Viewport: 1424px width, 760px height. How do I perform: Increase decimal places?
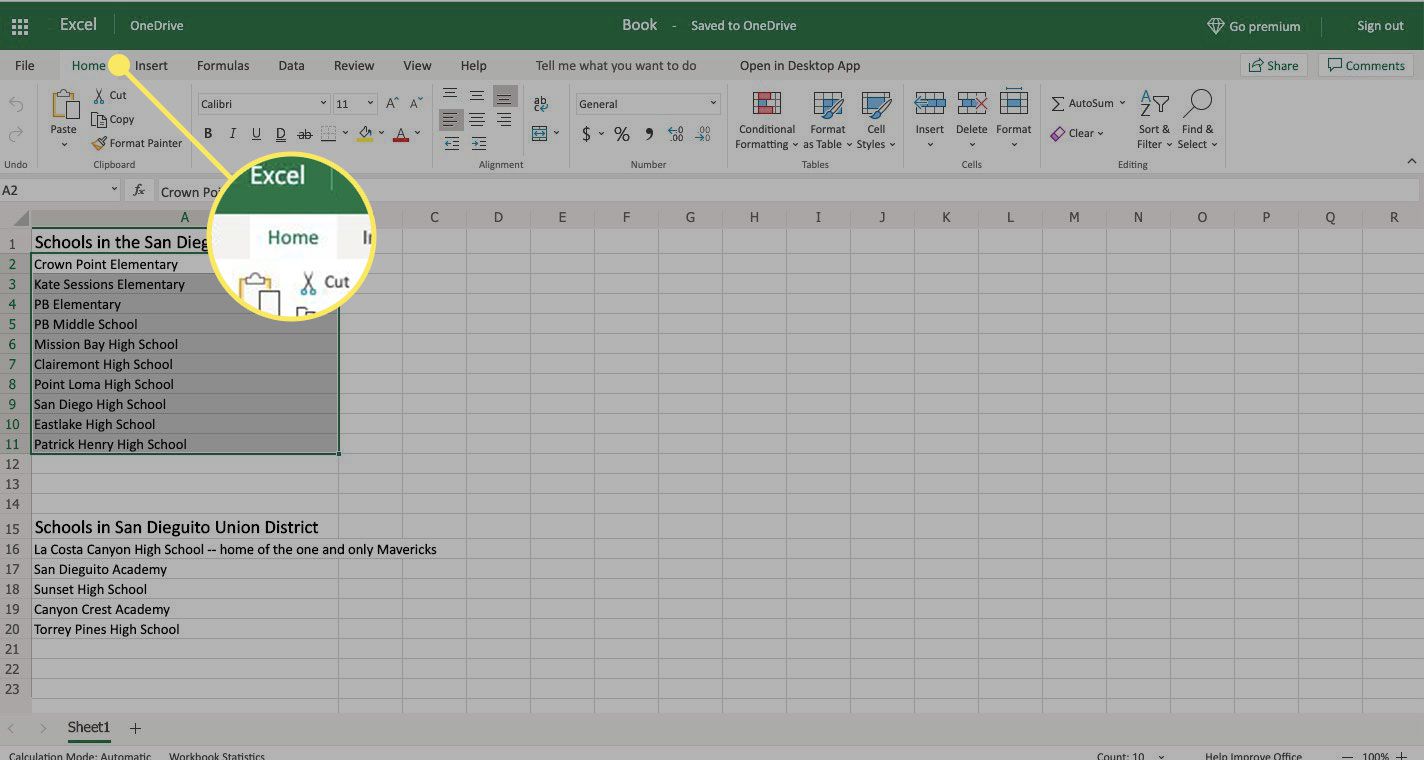point(675,134)
